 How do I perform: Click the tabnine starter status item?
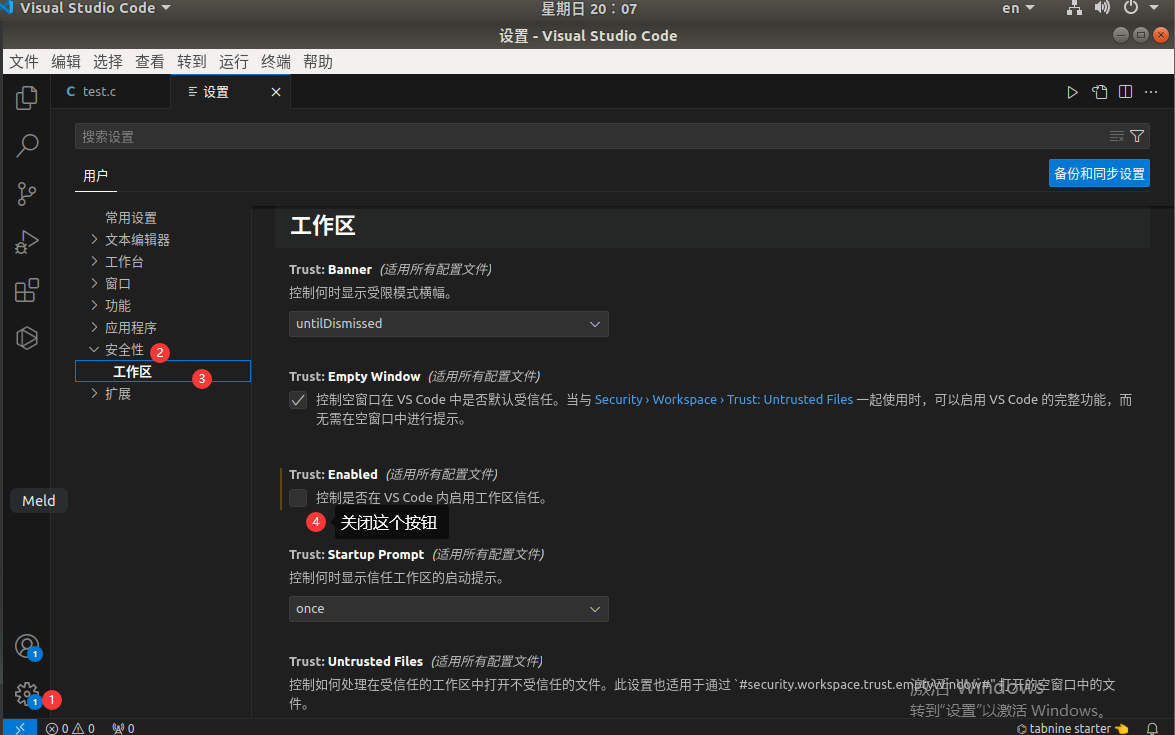(1072, 728)
